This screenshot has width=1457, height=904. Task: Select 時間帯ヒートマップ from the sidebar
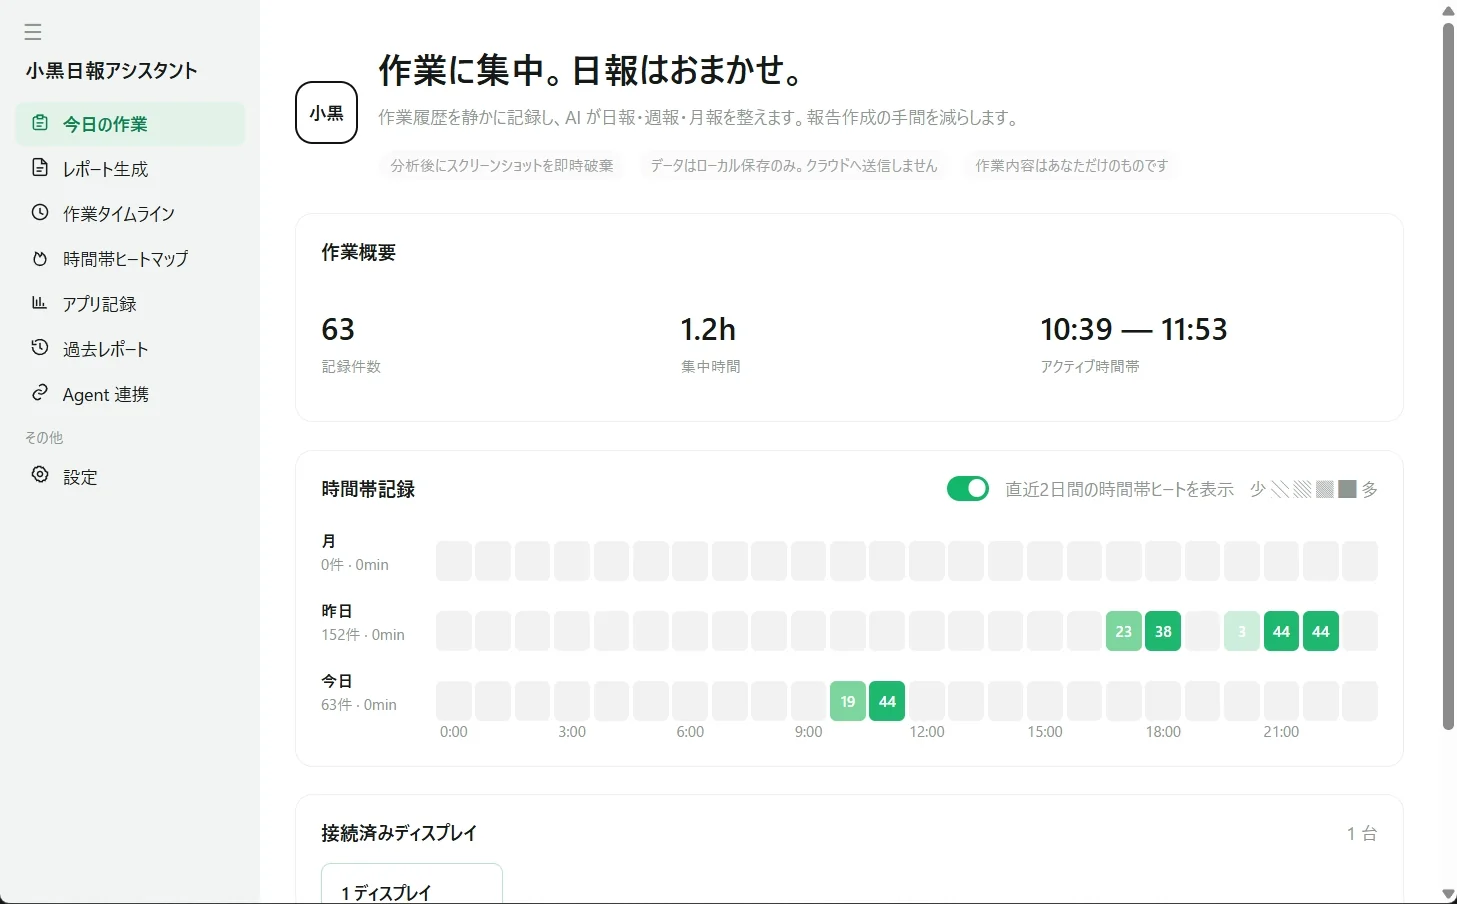(x=130, y=259)
